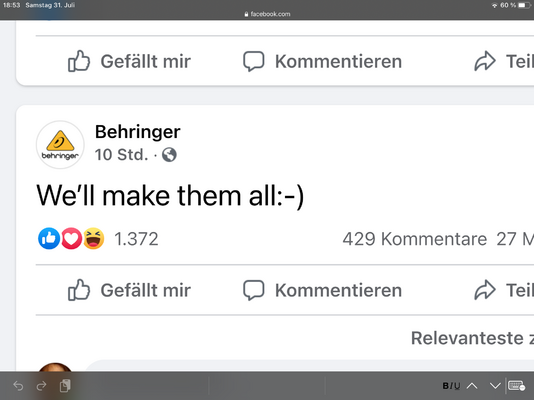
Task: Open the Behringer page name link
Action: (x=138, y=132)
